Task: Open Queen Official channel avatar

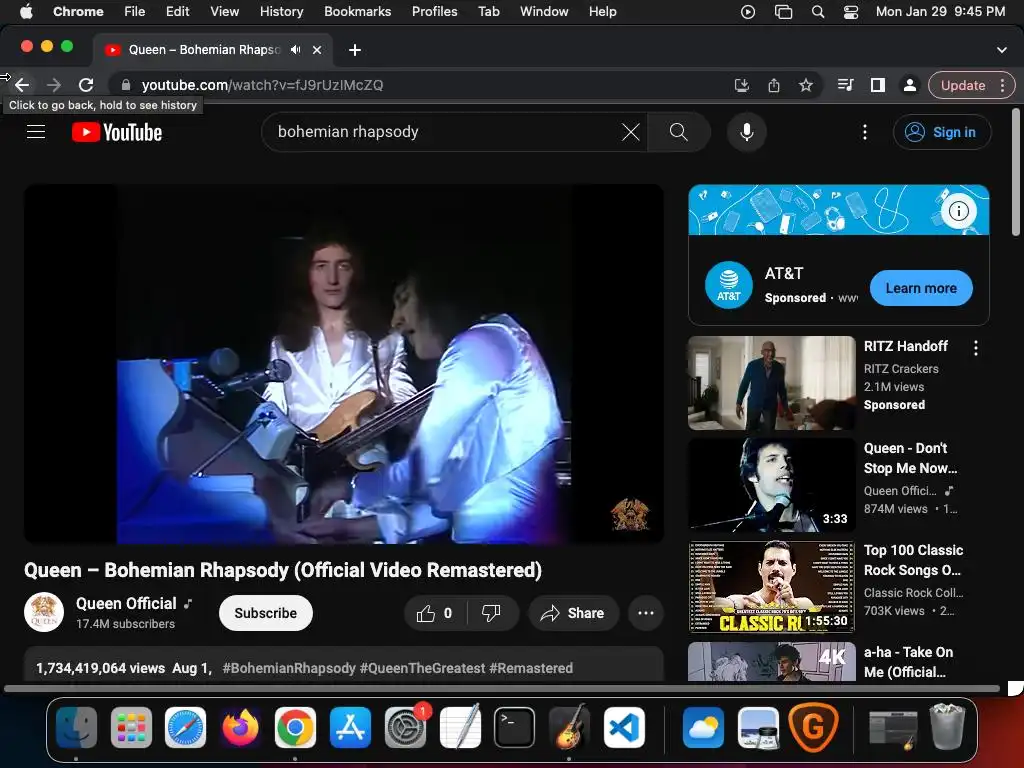Action: (x=44, y=613)
